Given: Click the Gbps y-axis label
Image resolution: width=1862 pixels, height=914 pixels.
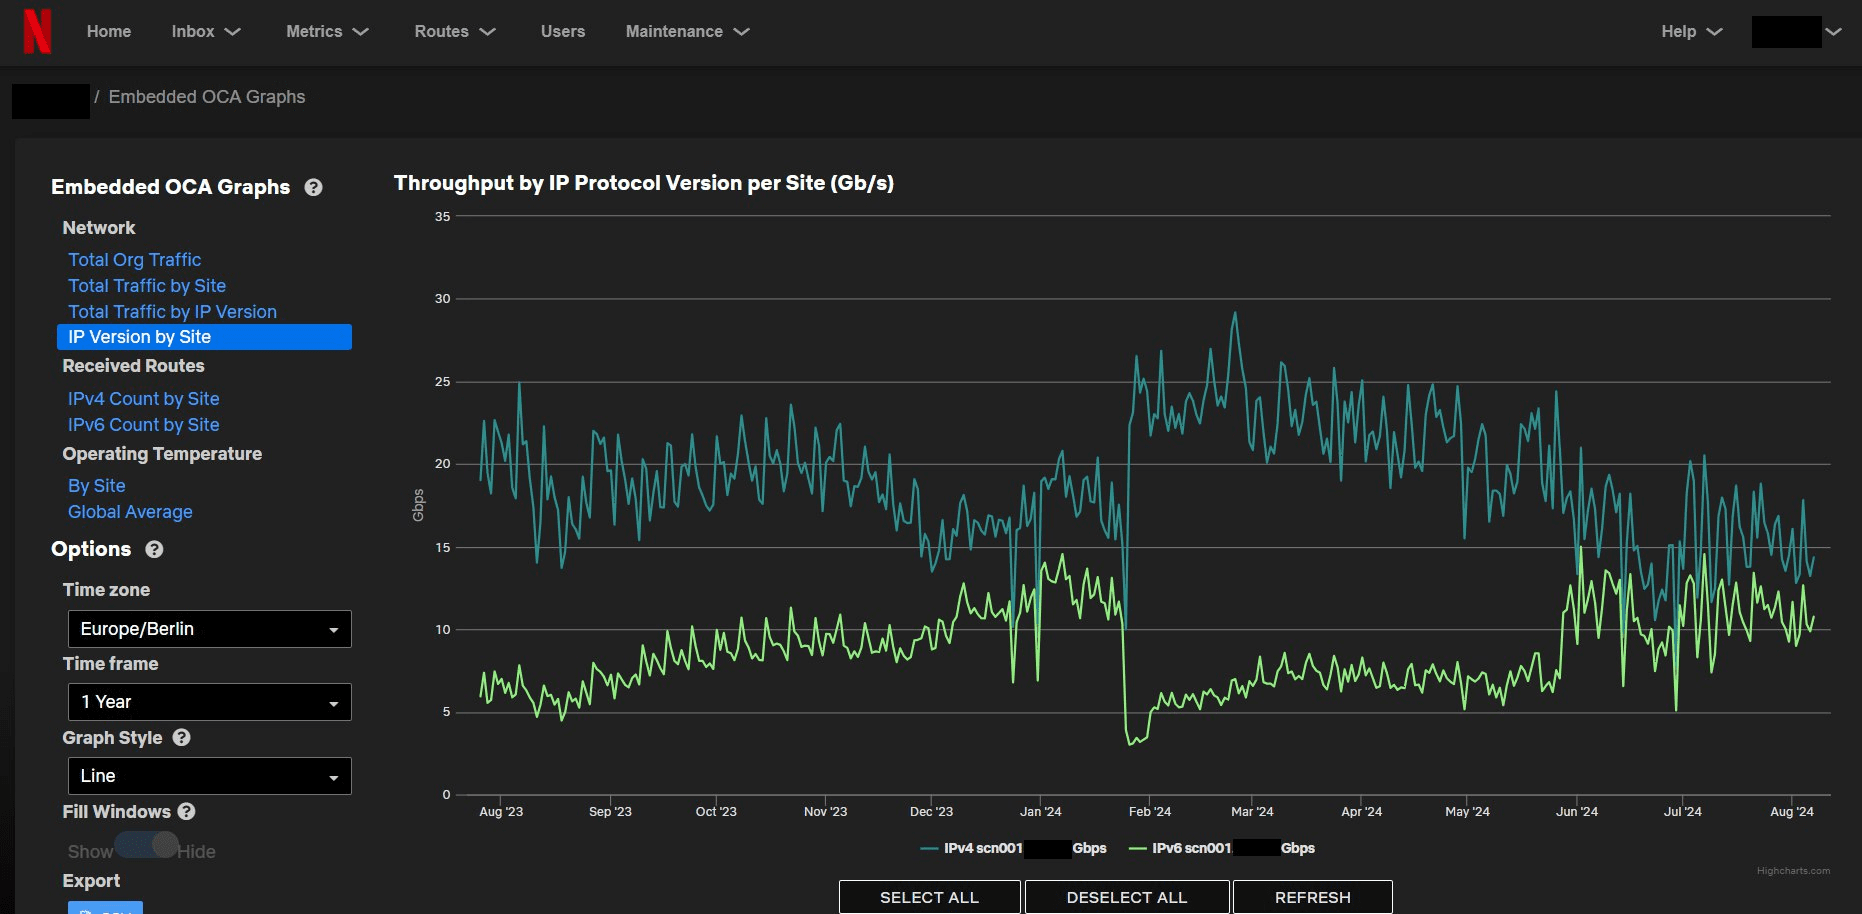Looking at the screenshot, I should [x=418, y=505].
